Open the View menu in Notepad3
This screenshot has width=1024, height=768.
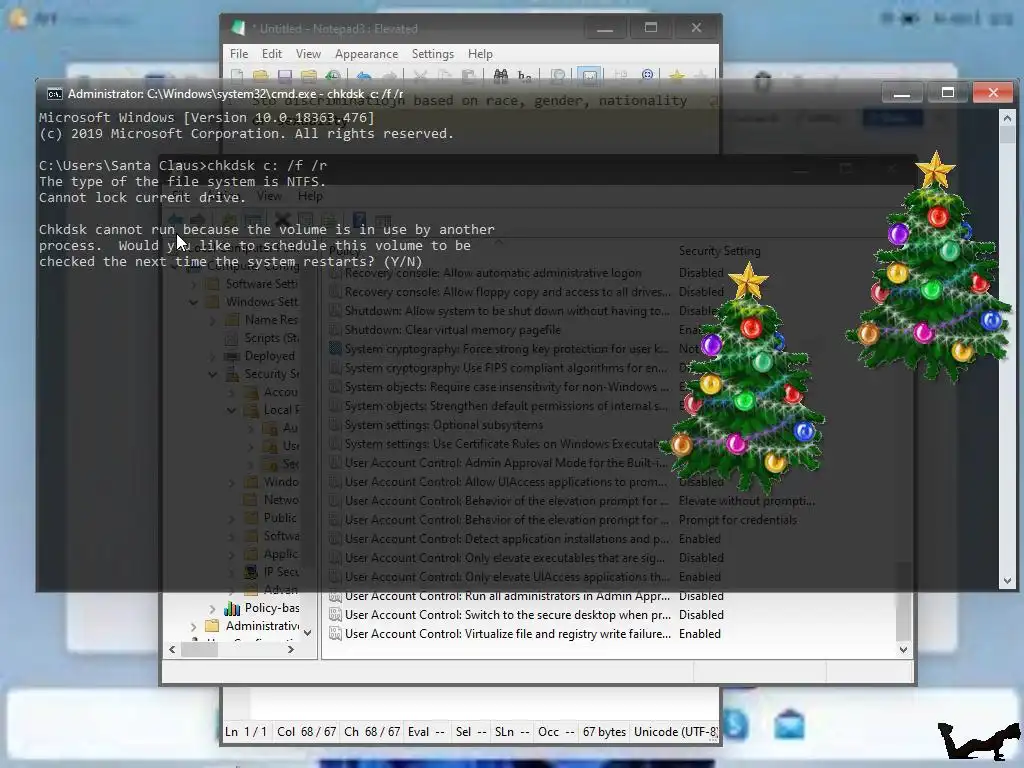308,54
